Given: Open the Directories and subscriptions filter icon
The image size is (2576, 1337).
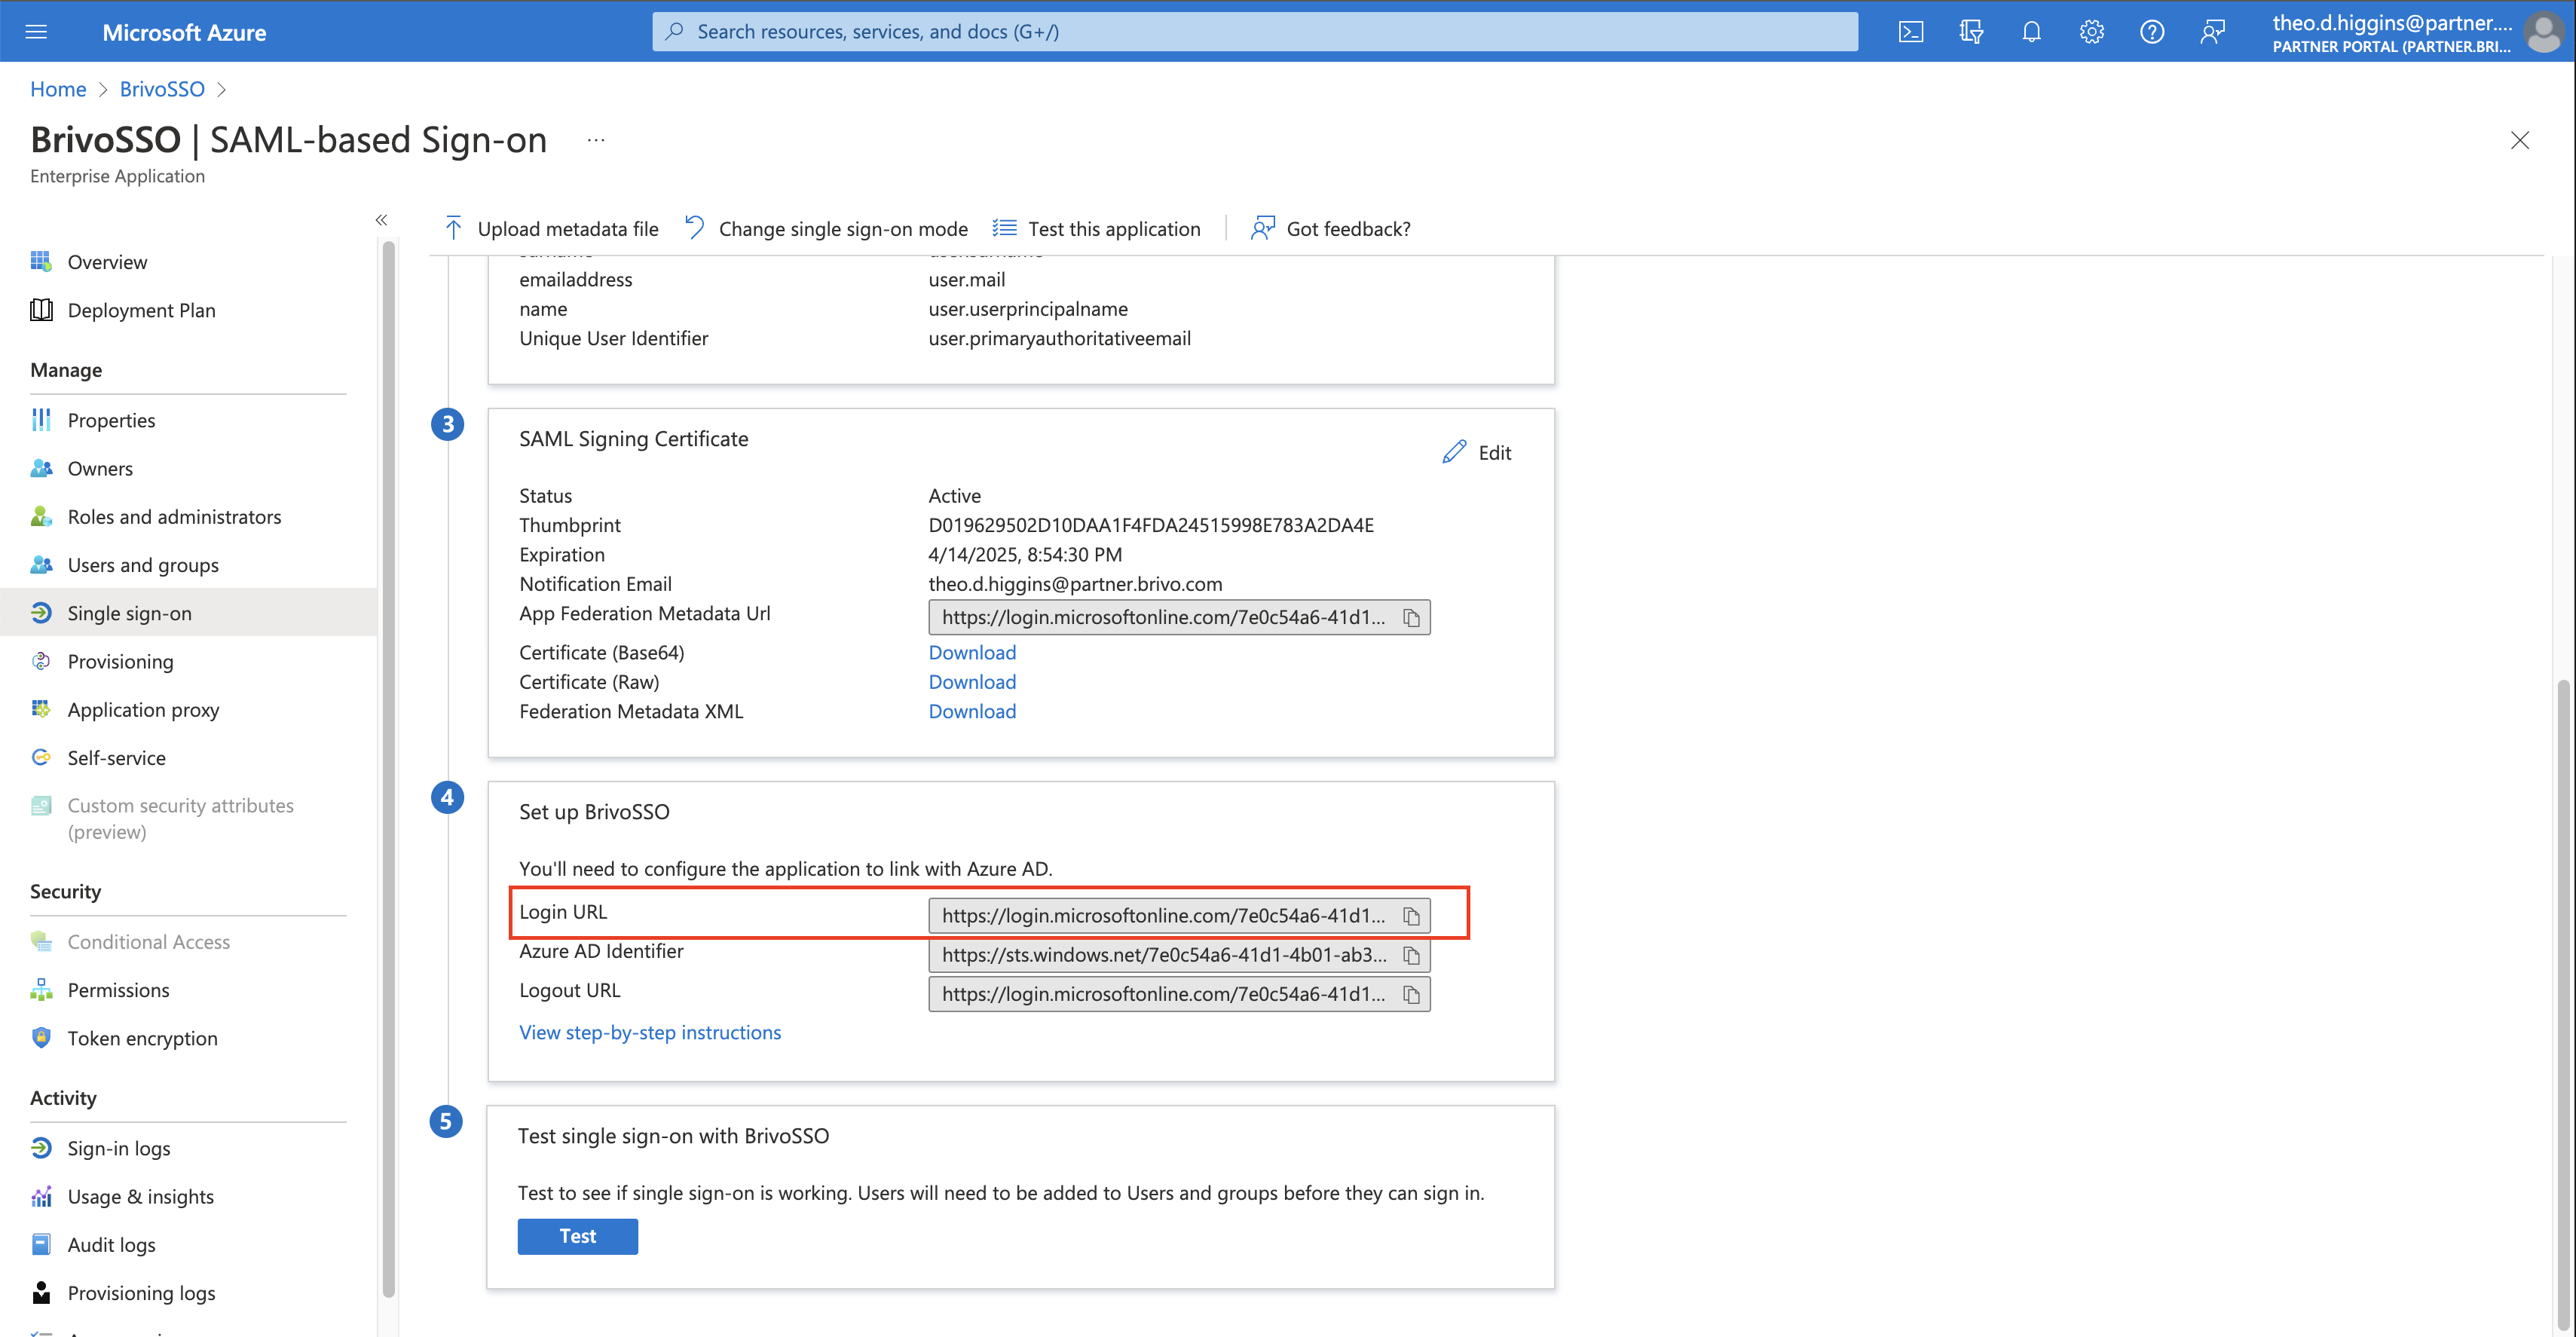Looking at the screenshot, I should 1970,32.
